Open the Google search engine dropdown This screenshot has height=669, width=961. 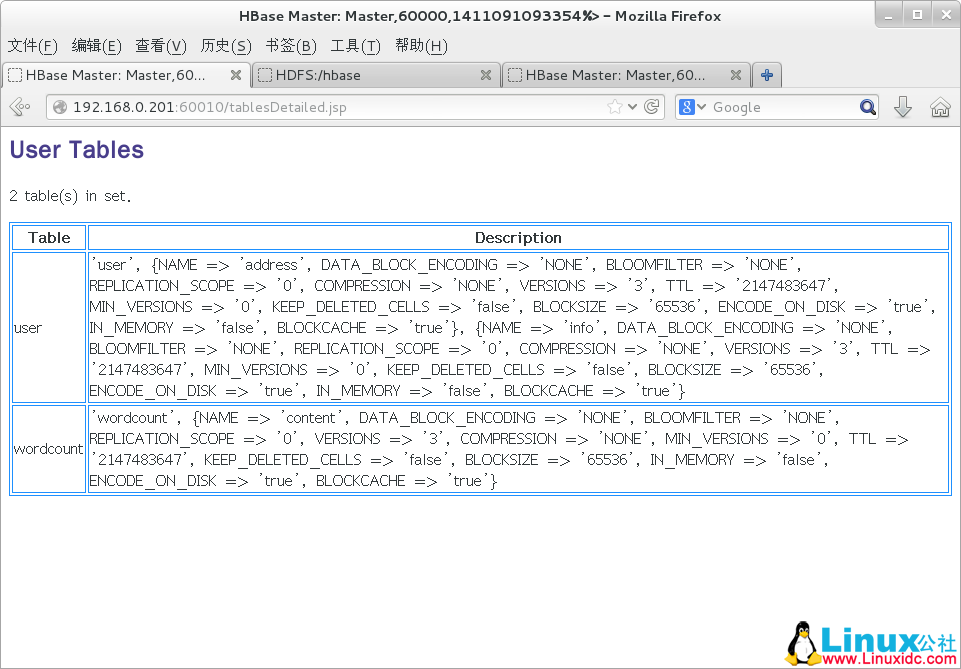click(x=702, y=107)
